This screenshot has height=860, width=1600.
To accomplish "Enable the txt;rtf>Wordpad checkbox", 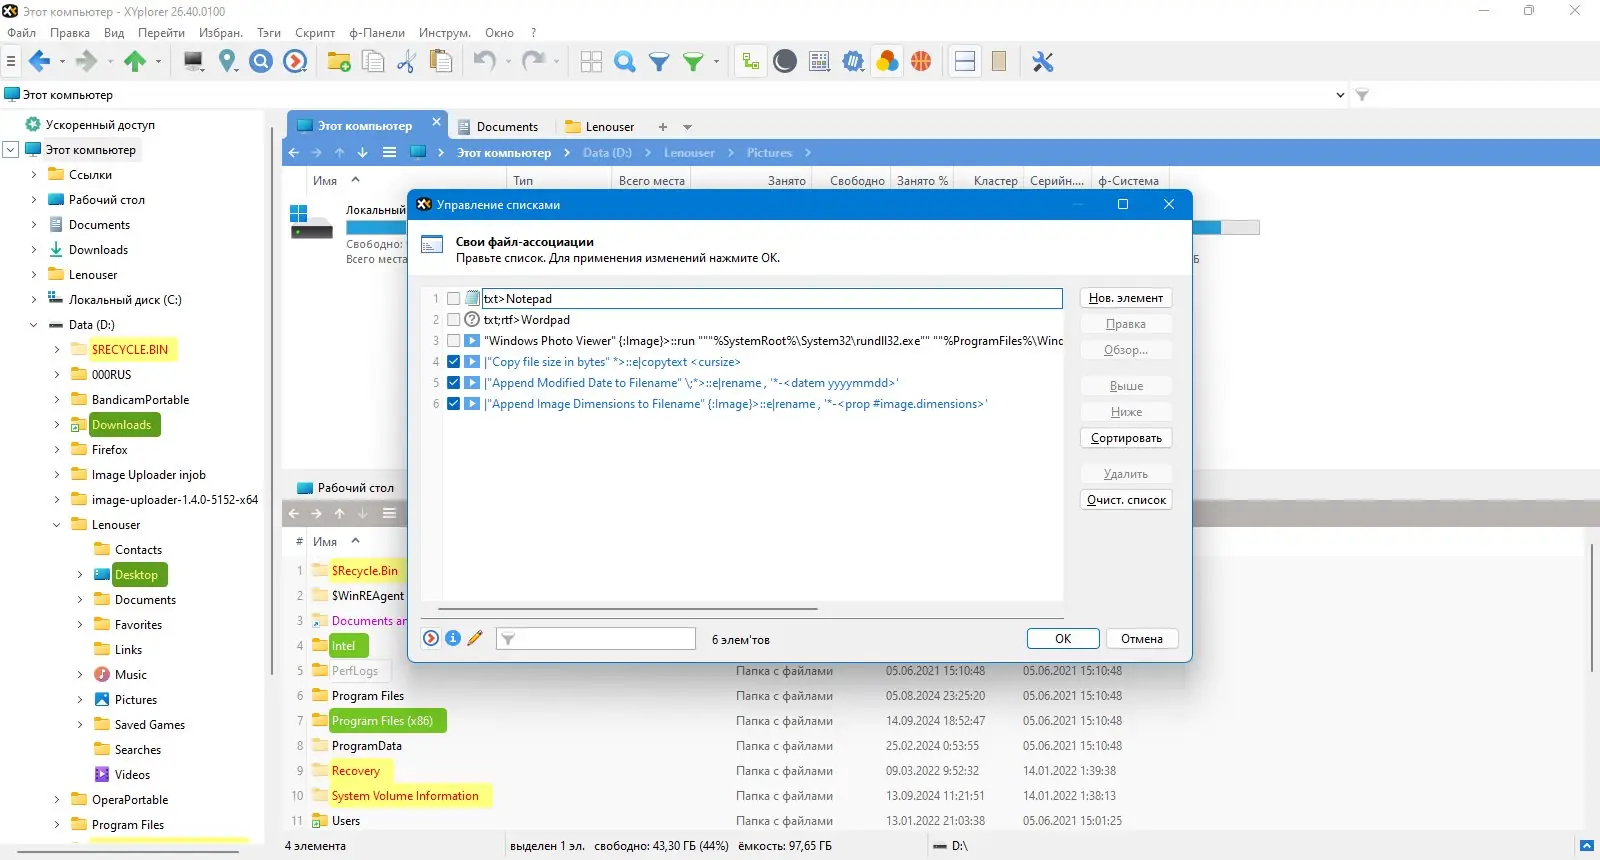I will tap(454, 320).
